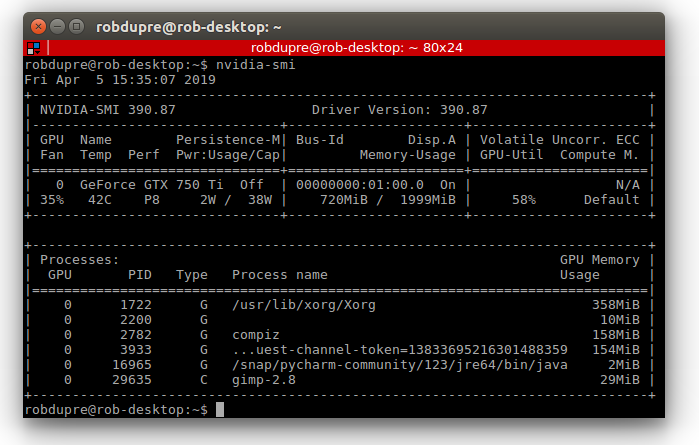This screenshot has height=445, width=699.
Task: Minimize the terminal window
Action: coord(58,27)
